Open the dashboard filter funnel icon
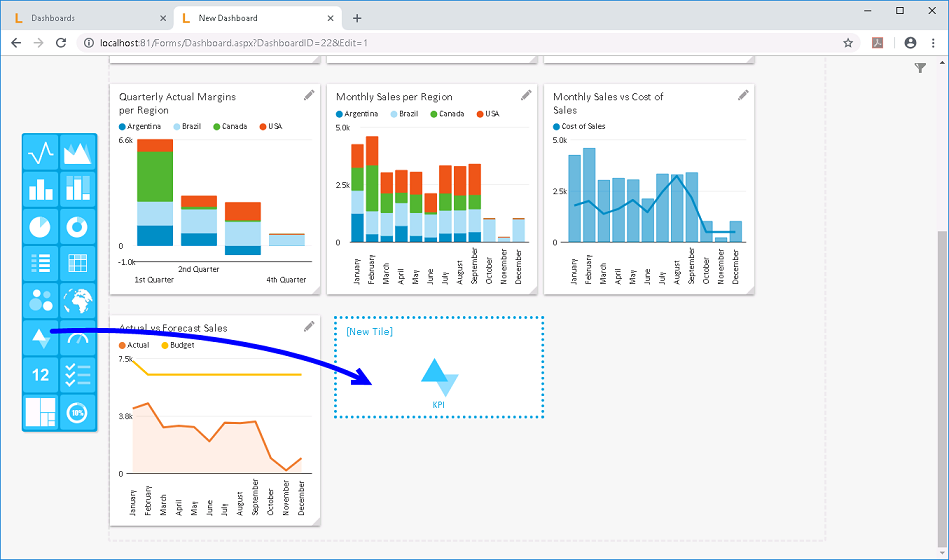The height and width of the screenshot is (560, 949). 920,68
